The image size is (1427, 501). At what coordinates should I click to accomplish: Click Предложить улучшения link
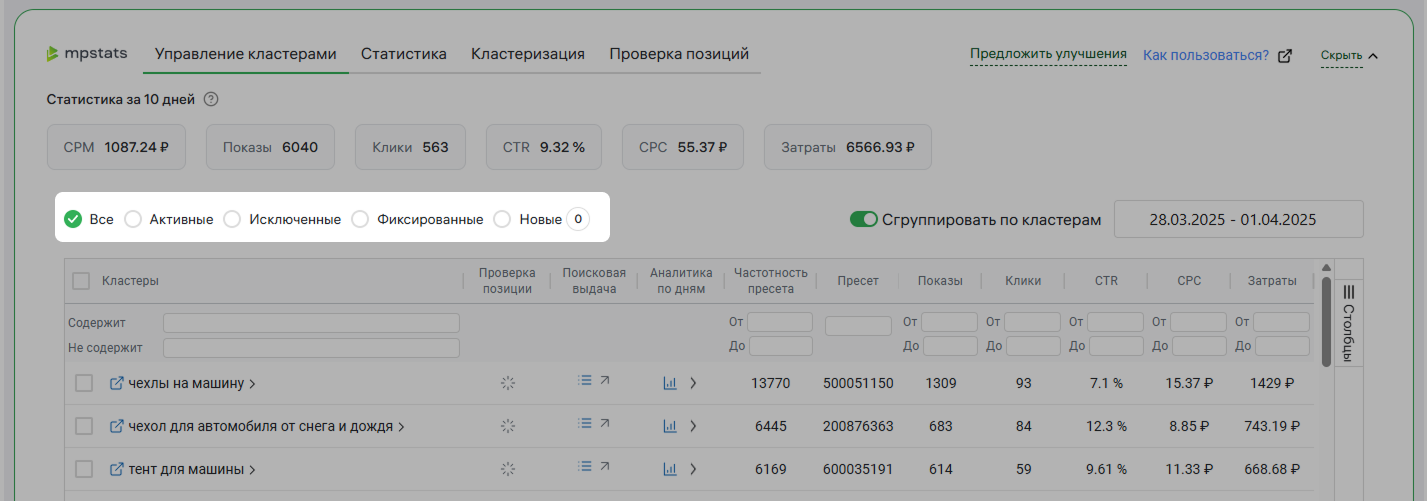[1048, 54]
